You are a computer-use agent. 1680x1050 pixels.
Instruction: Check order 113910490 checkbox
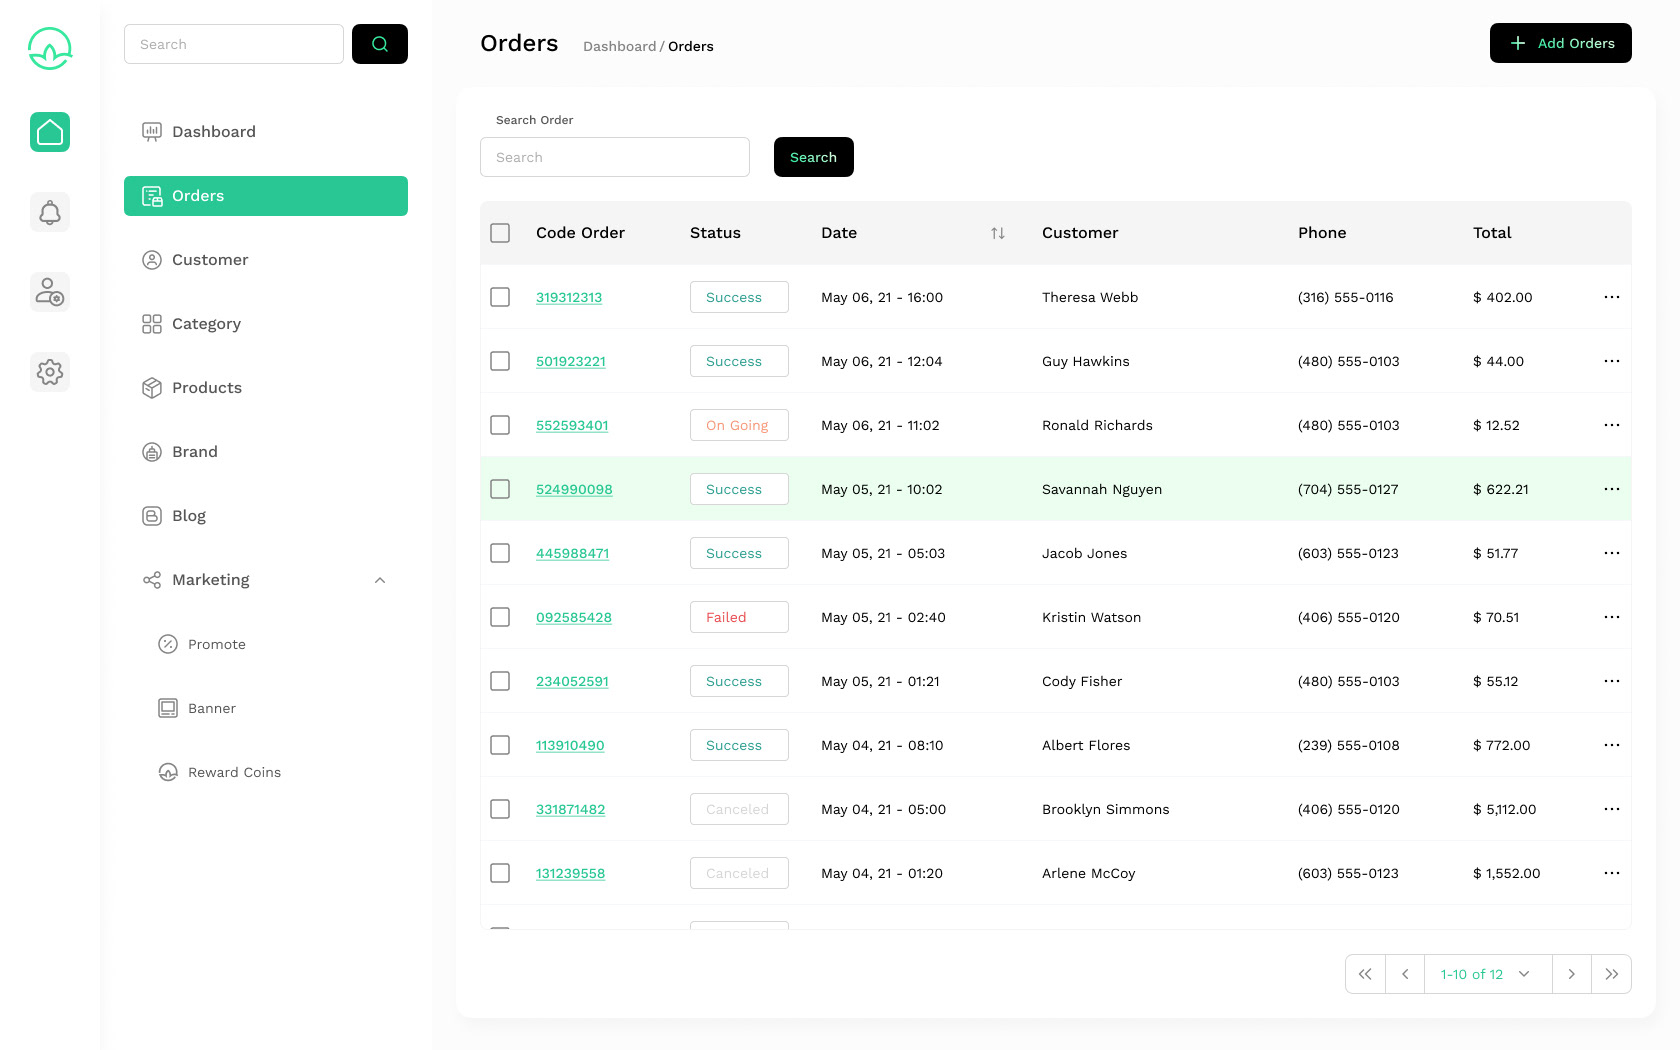tap(500, 745)
